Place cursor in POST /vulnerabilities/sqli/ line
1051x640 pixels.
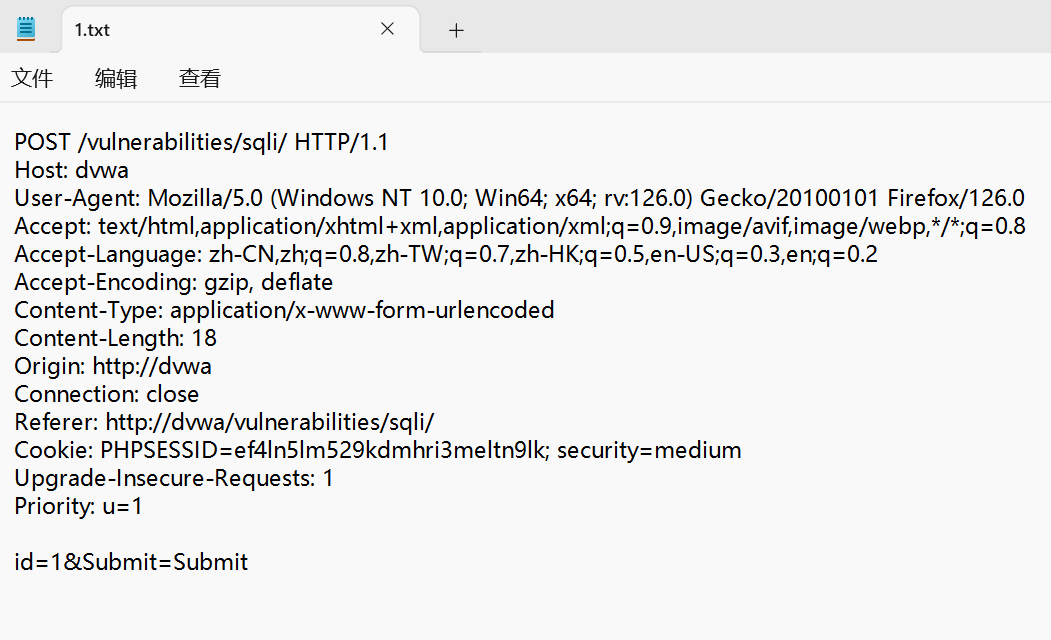click(x=200, y=142)
